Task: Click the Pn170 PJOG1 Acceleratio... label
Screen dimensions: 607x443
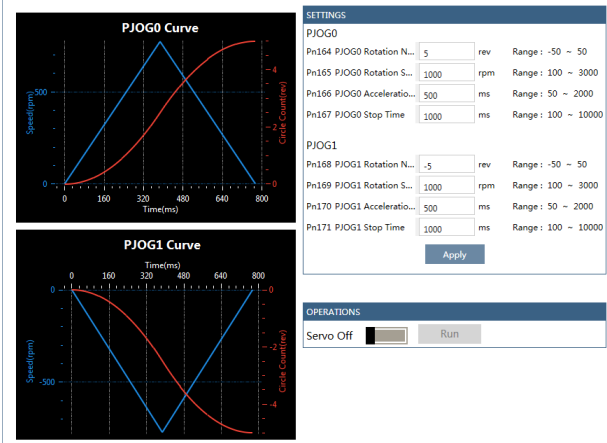Action: click(360, 206)
